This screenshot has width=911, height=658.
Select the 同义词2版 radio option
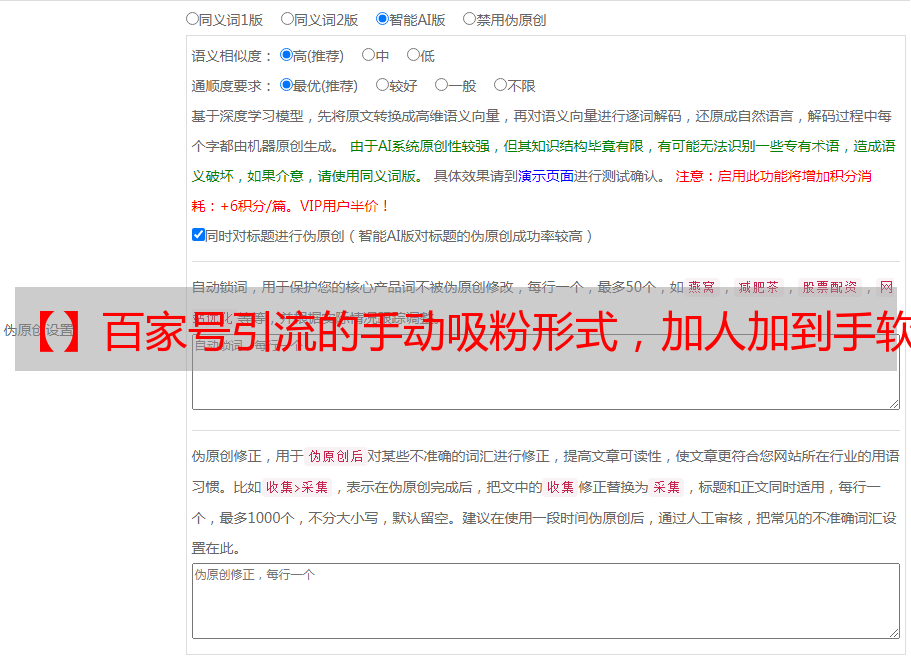[287, 19]
